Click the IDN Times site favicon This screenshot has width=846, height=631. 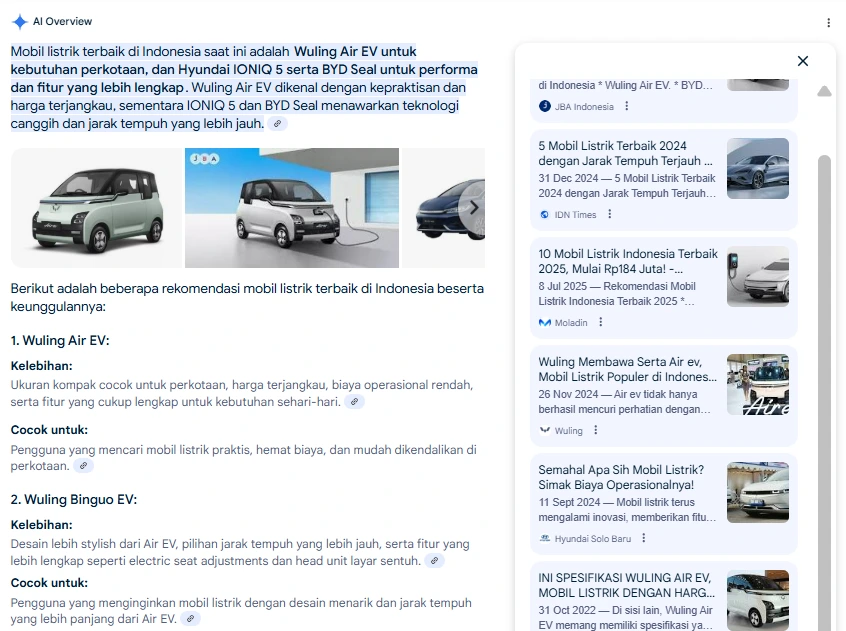tap(544, 215)
